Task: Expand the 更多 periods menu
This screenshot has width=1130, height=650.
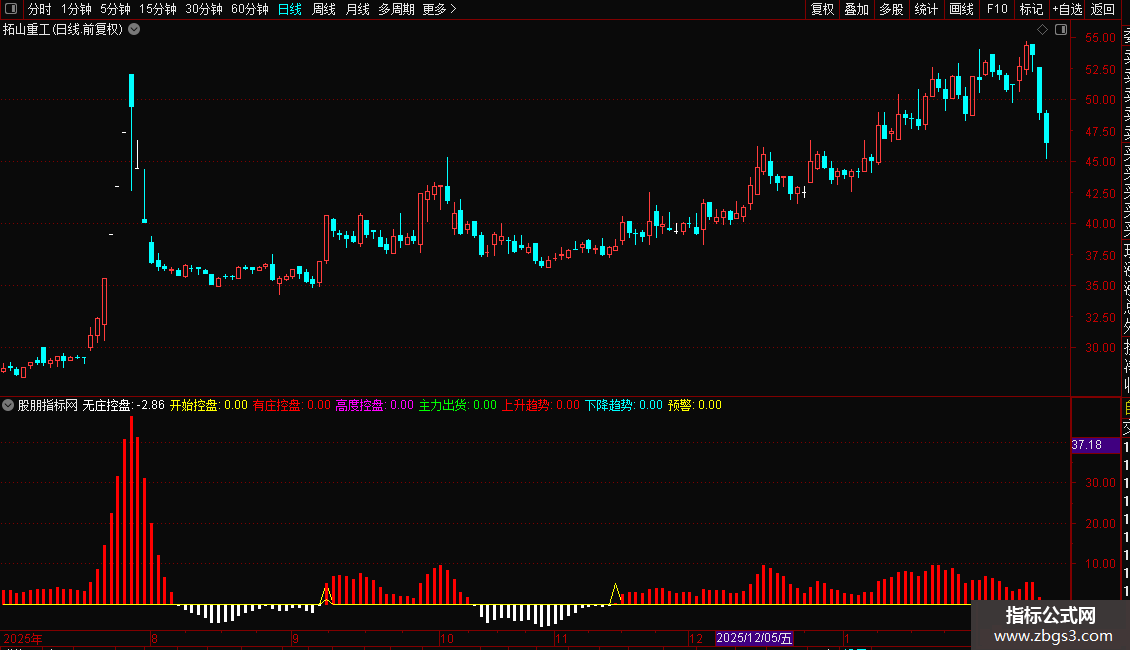Action: pyautogui.click(x=439, y=9)
